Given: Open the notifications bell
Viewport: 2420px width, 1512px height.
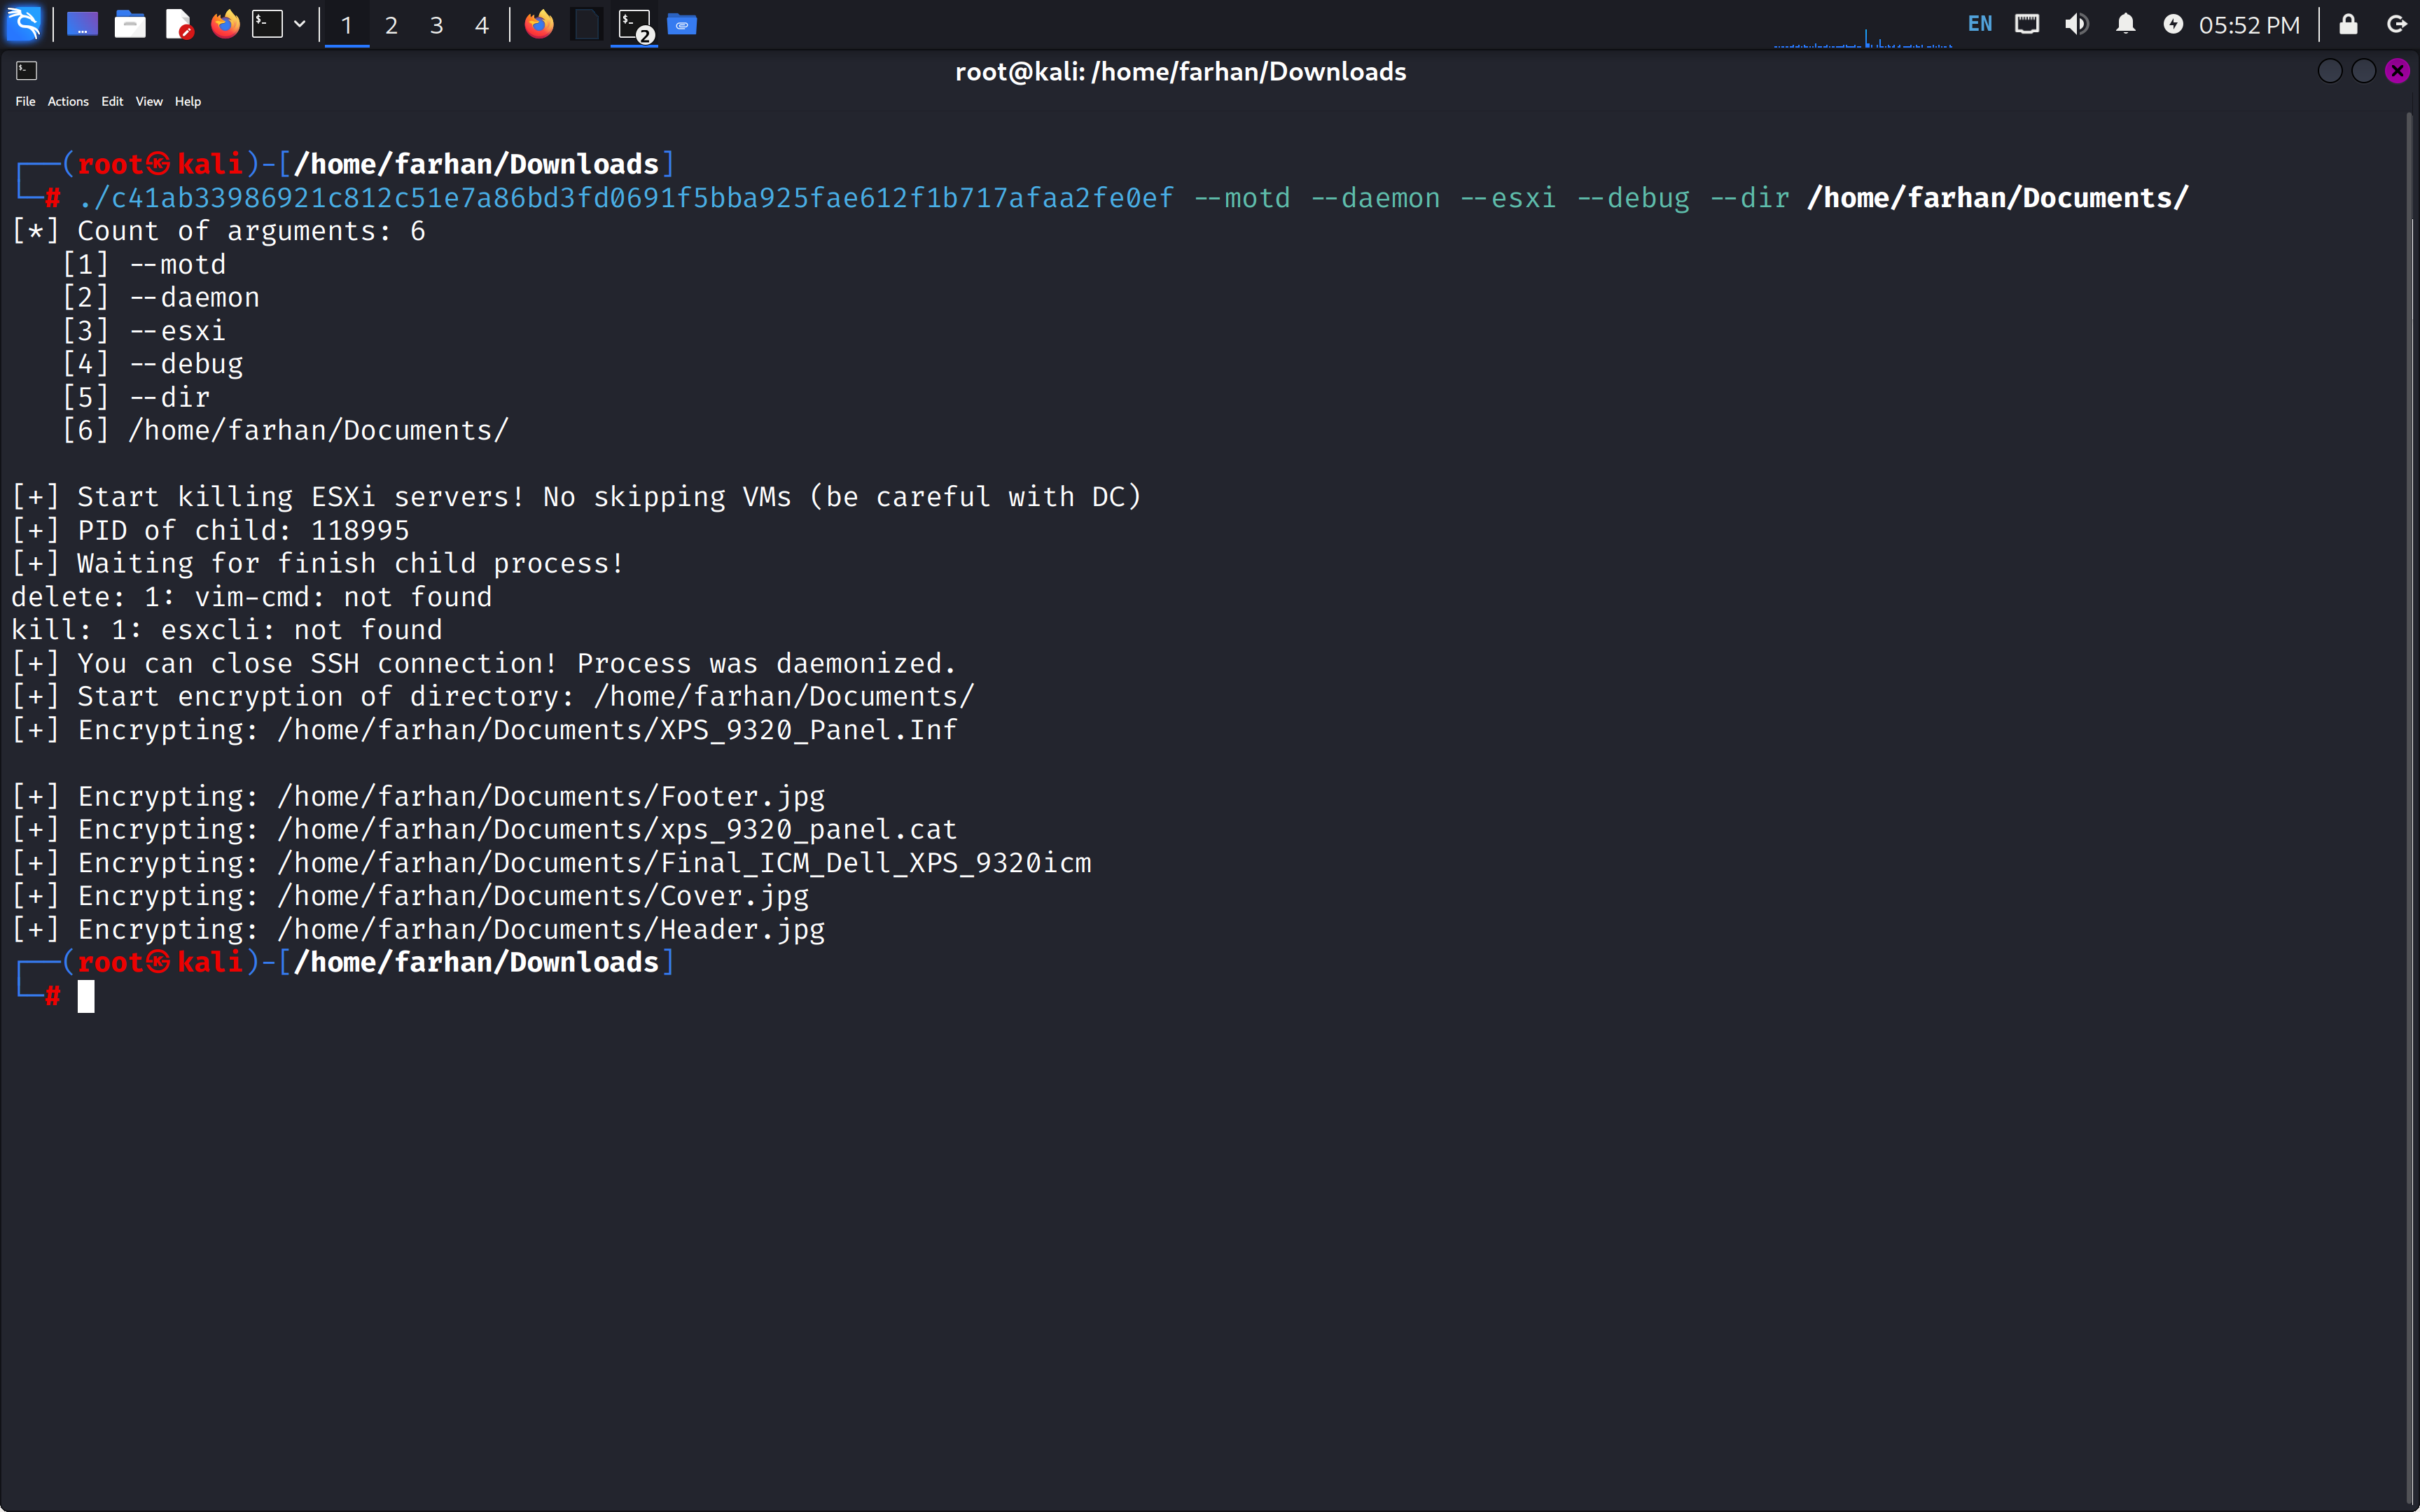Looking at the screenshot, I should tap(2125, 24).
